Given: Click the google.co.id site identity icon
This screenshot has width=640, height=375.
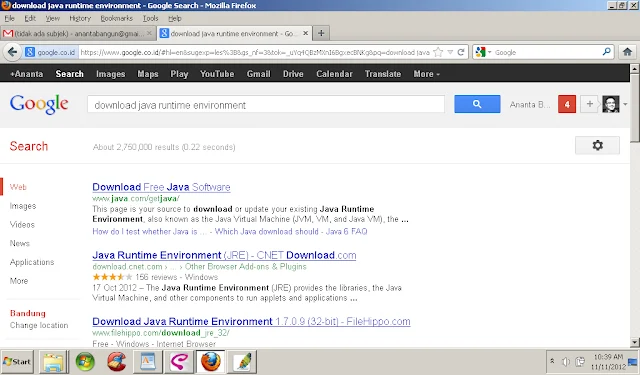Looking at the screenshot, I should tap(51, 52).
